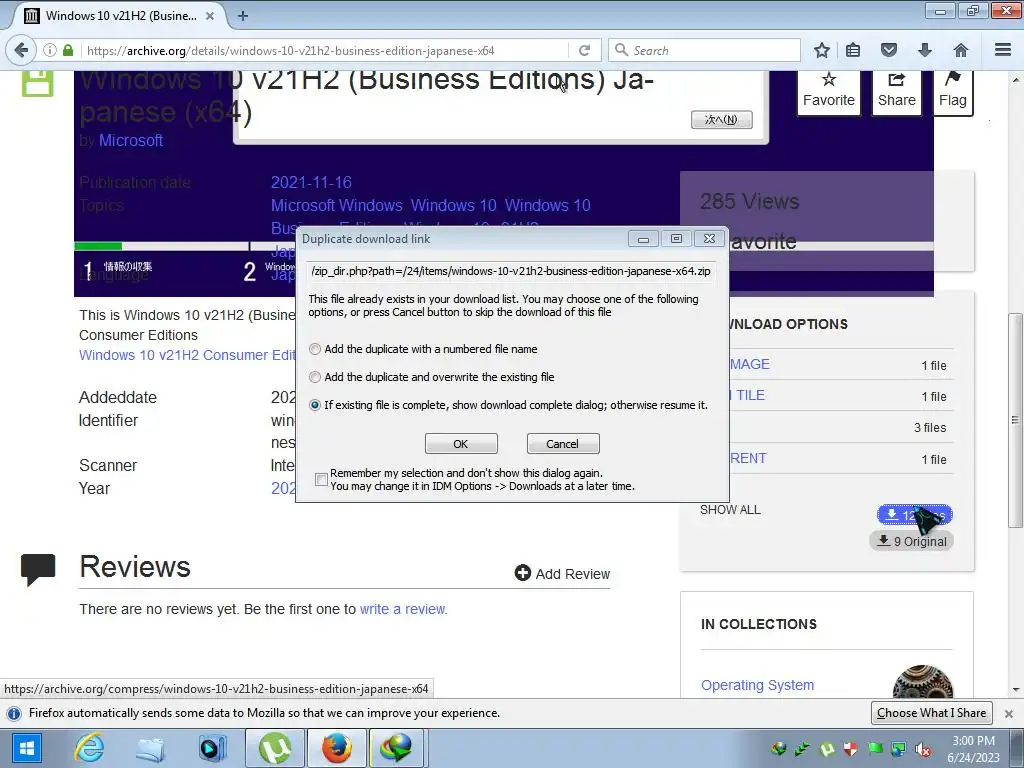This screenshot has height=768, width=1024.
Task: Minimize the Duplicate download link dialog
Action: tap(643, 239)
